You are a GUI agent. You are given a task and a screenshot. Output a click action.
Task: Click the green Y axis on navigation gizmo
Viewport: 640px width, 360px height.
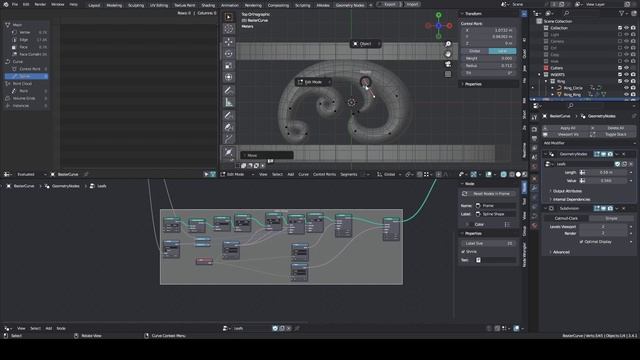pos(438,15)
